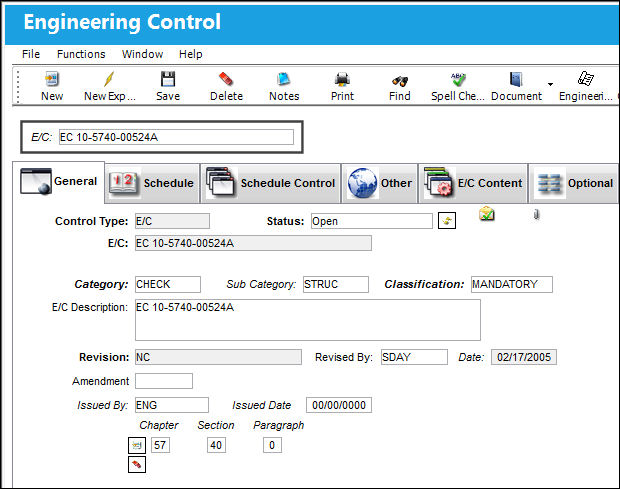Click the Chapter field showing 57

[160, 445]
